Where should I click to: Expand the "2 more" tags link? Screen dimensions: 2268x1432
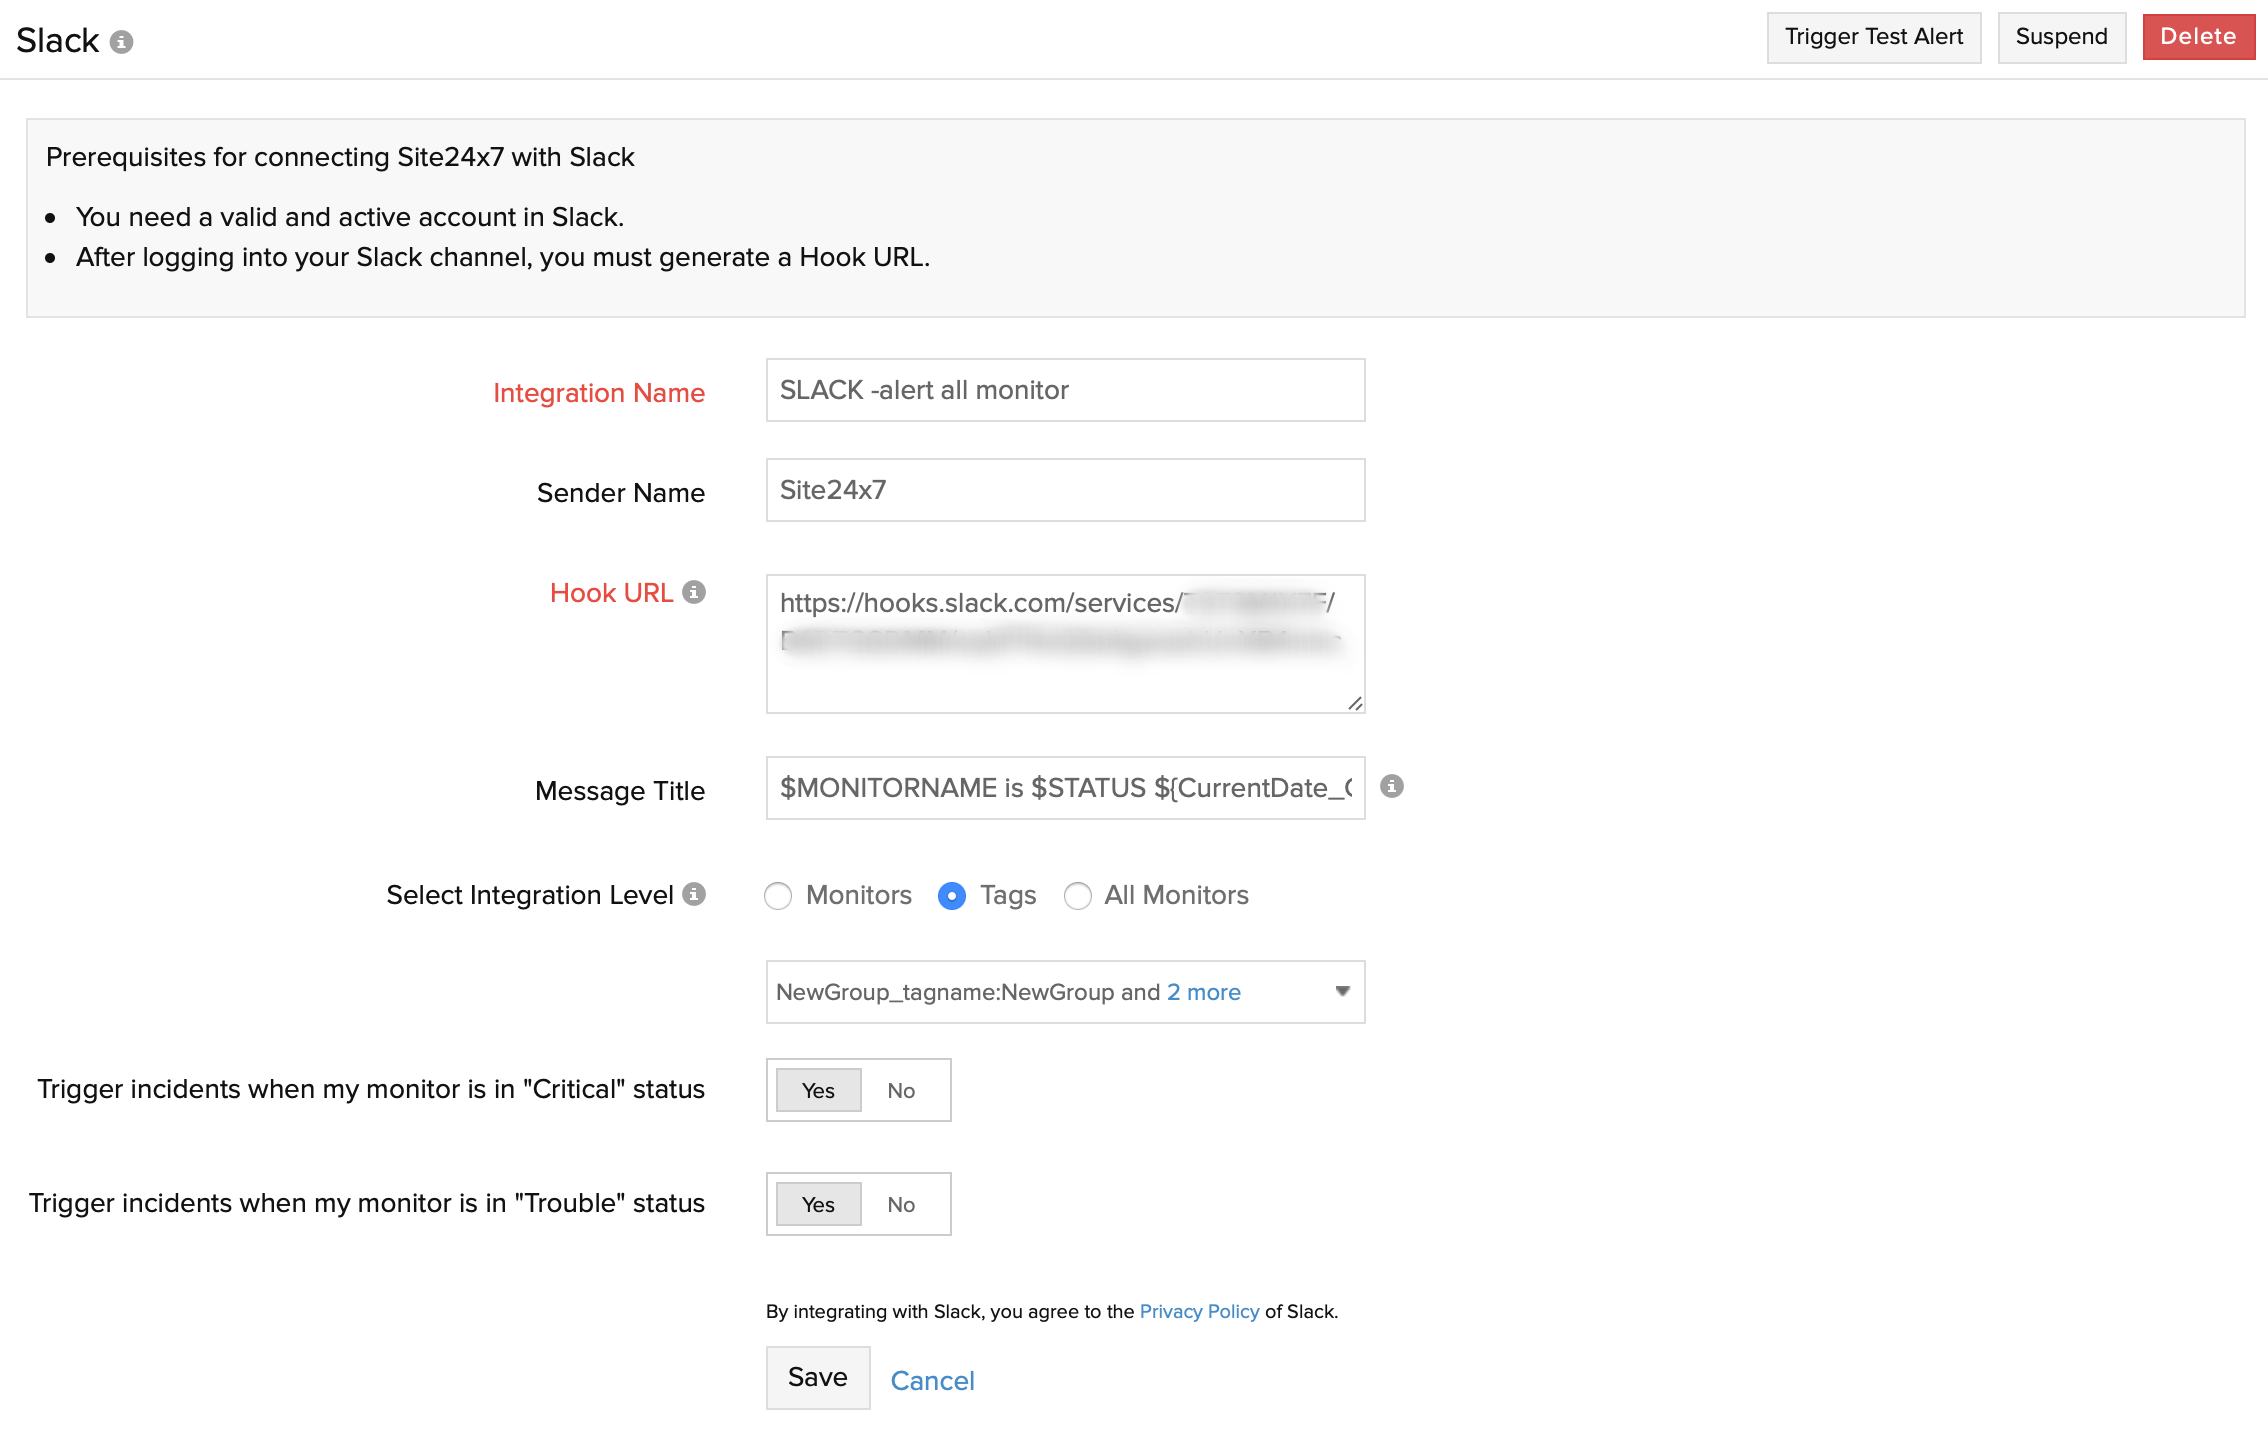pos(1203,992)
